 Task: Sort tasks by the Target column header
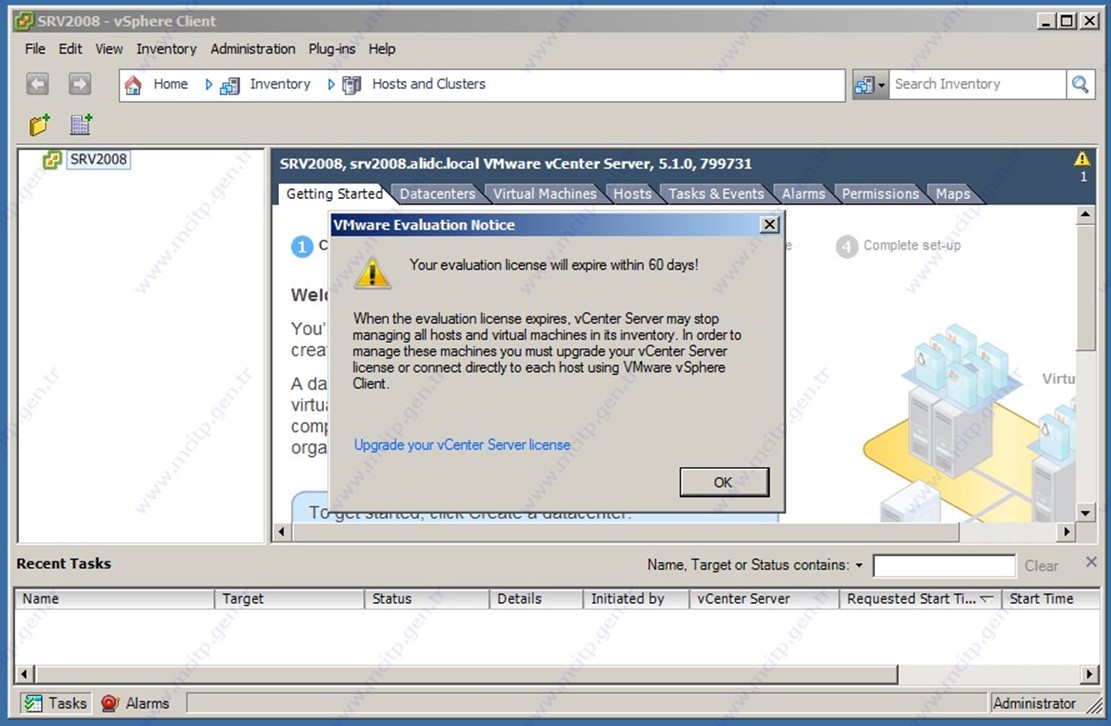pyautogui.click(x=290, y=599)
